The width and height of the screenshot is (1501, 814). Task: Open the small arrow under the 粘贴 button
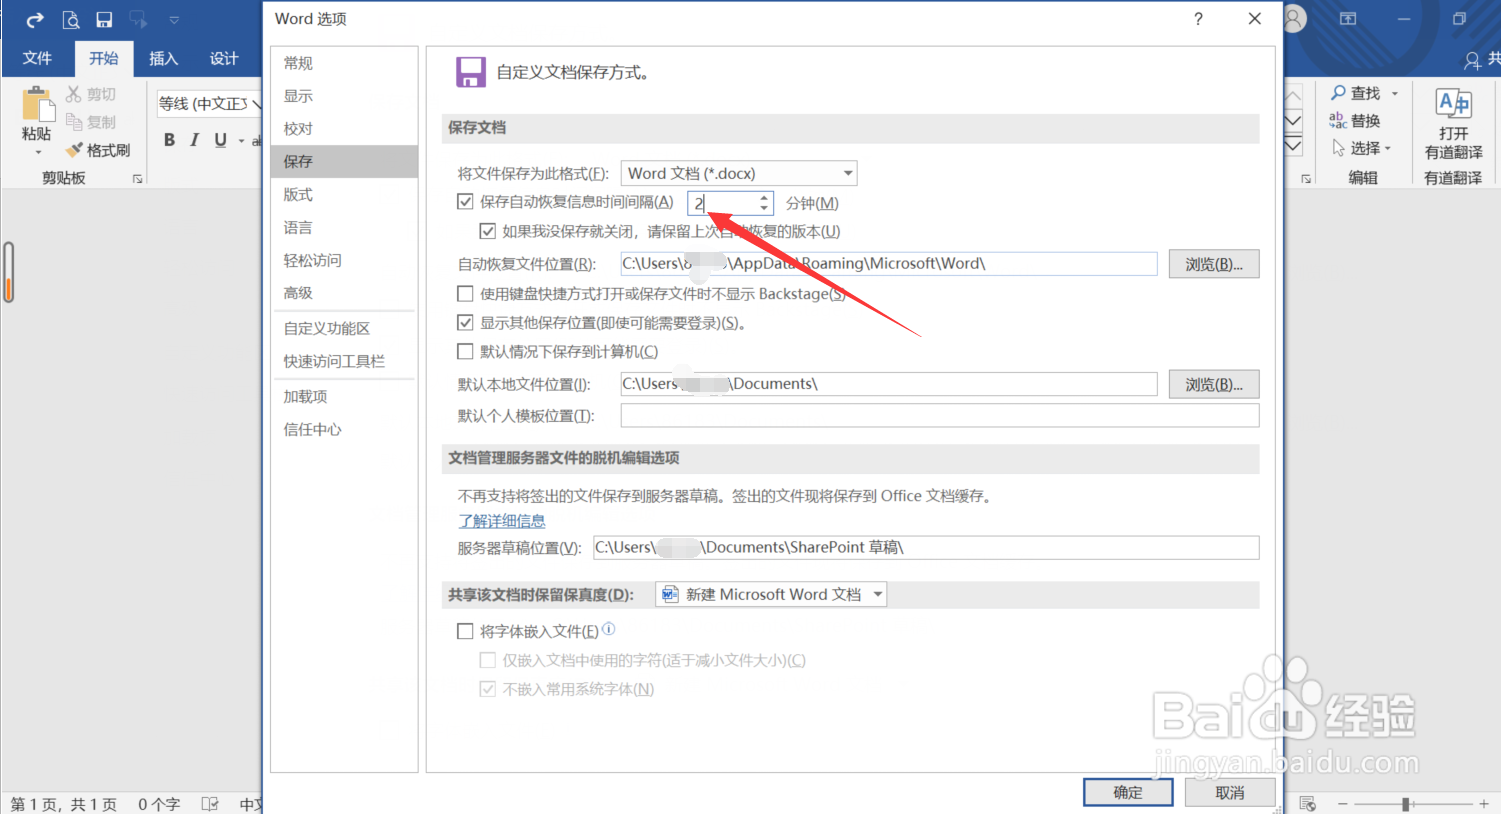coord(38,153)
